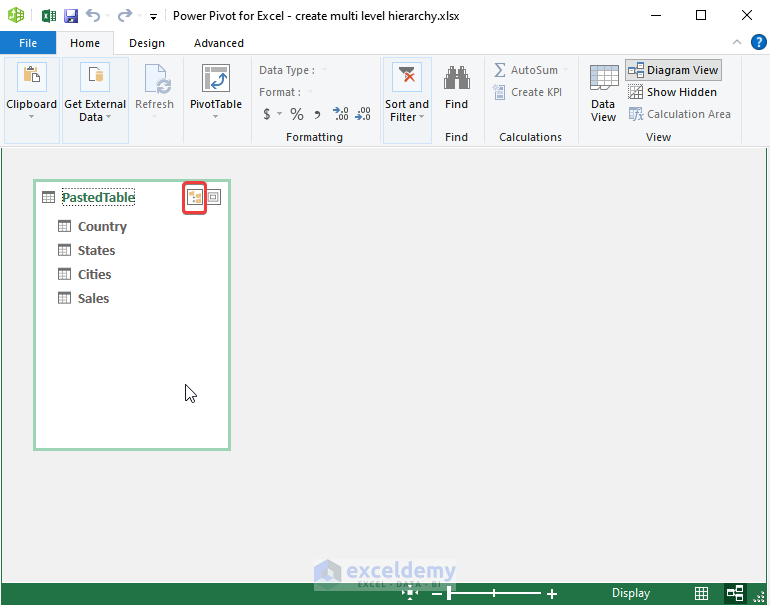Screen dimensions: 770x606
Task: Apply thousands separator comma format
Action: point(317,114)
